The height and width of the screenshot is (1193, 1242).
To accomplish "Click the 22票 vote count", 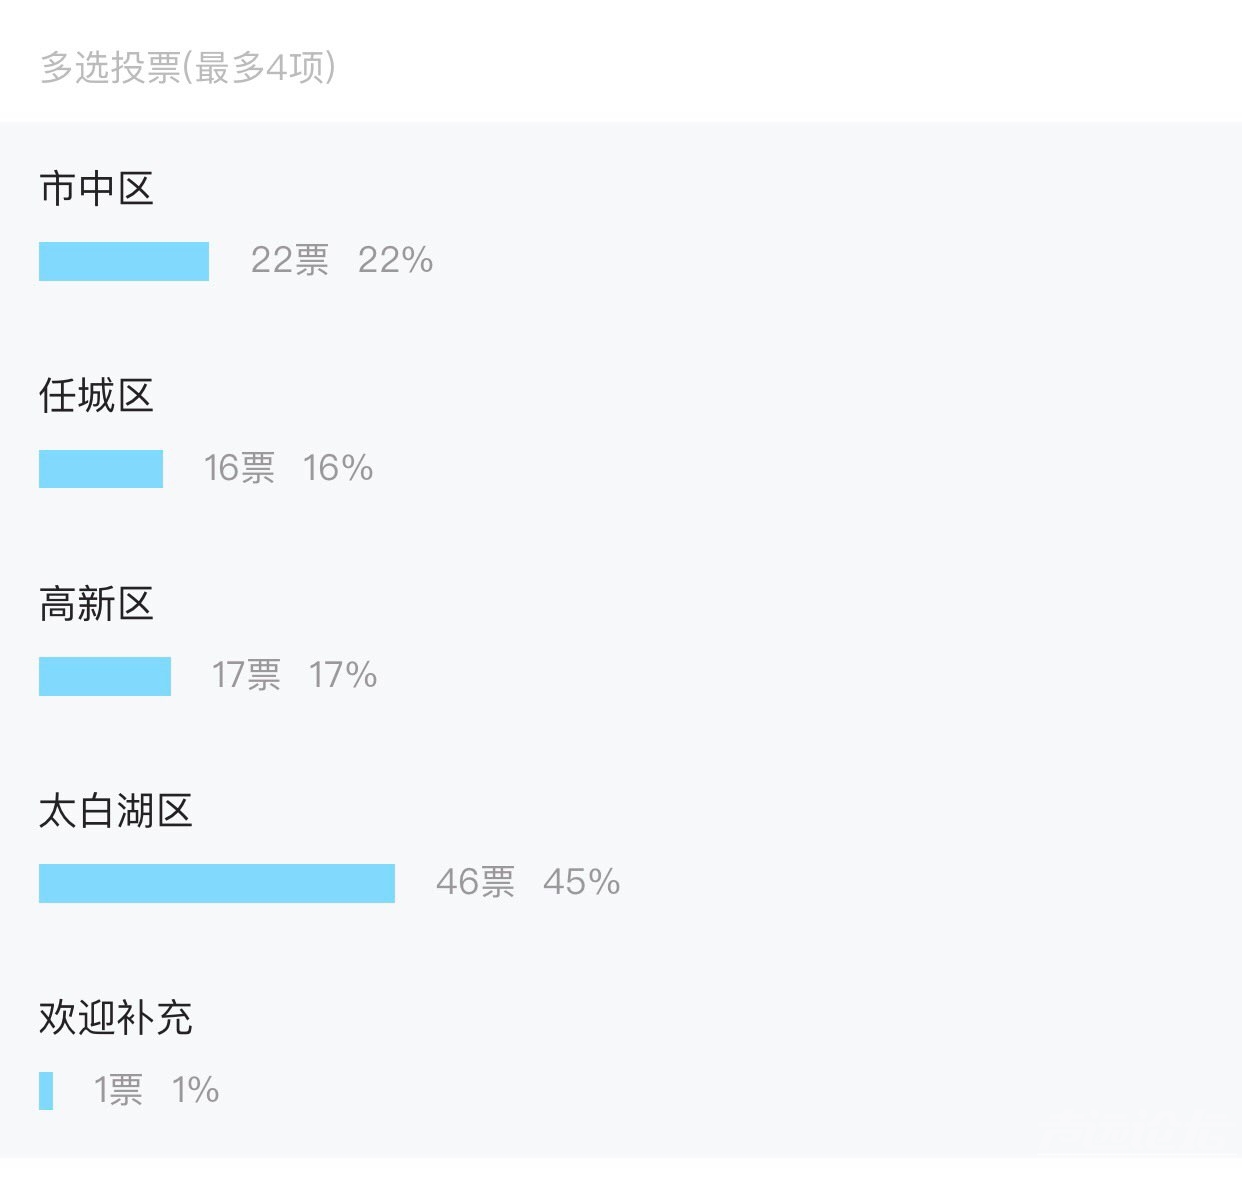I will [289, 261].
